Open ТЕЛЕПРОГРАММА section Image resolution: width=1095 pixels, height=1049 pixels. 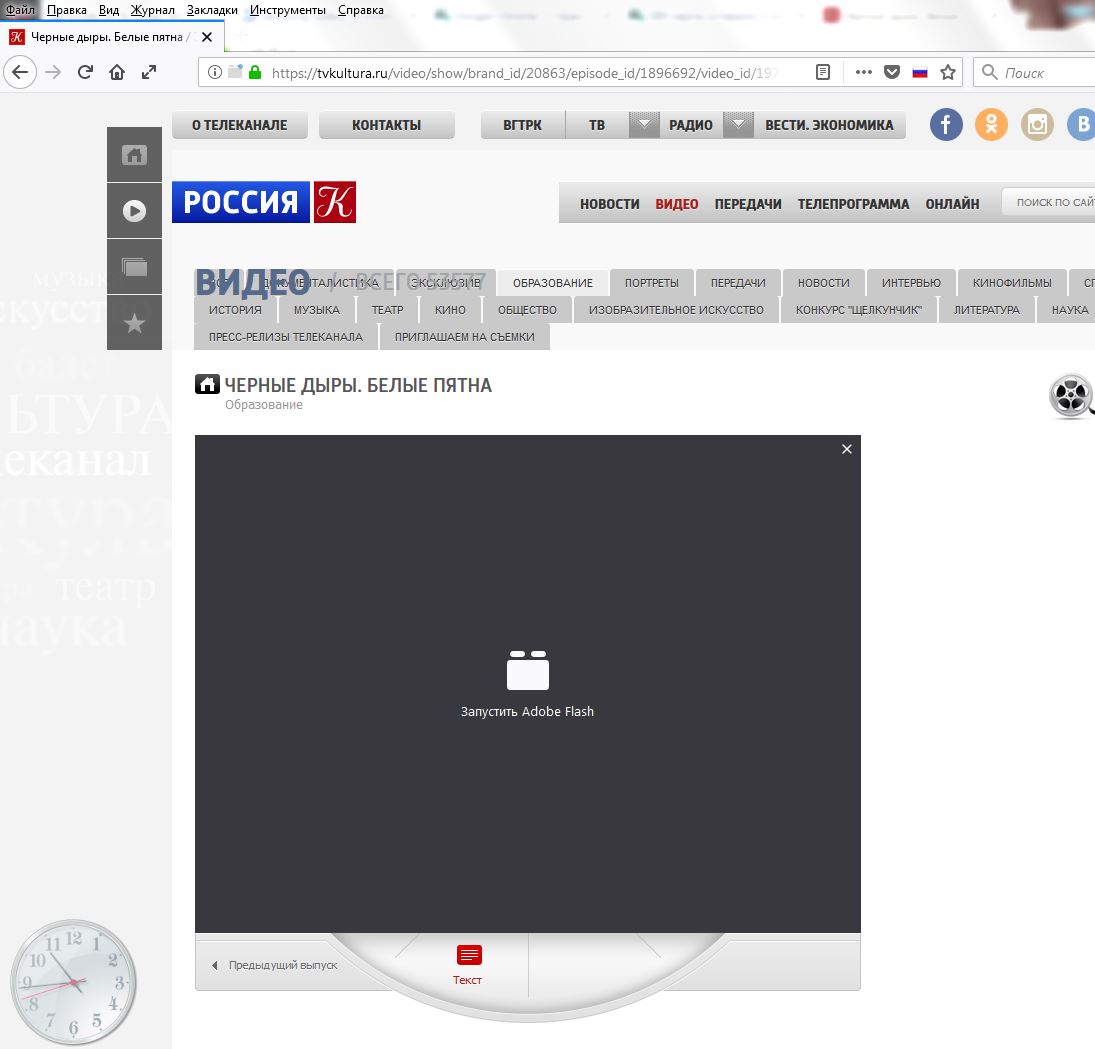coord(853,204)
